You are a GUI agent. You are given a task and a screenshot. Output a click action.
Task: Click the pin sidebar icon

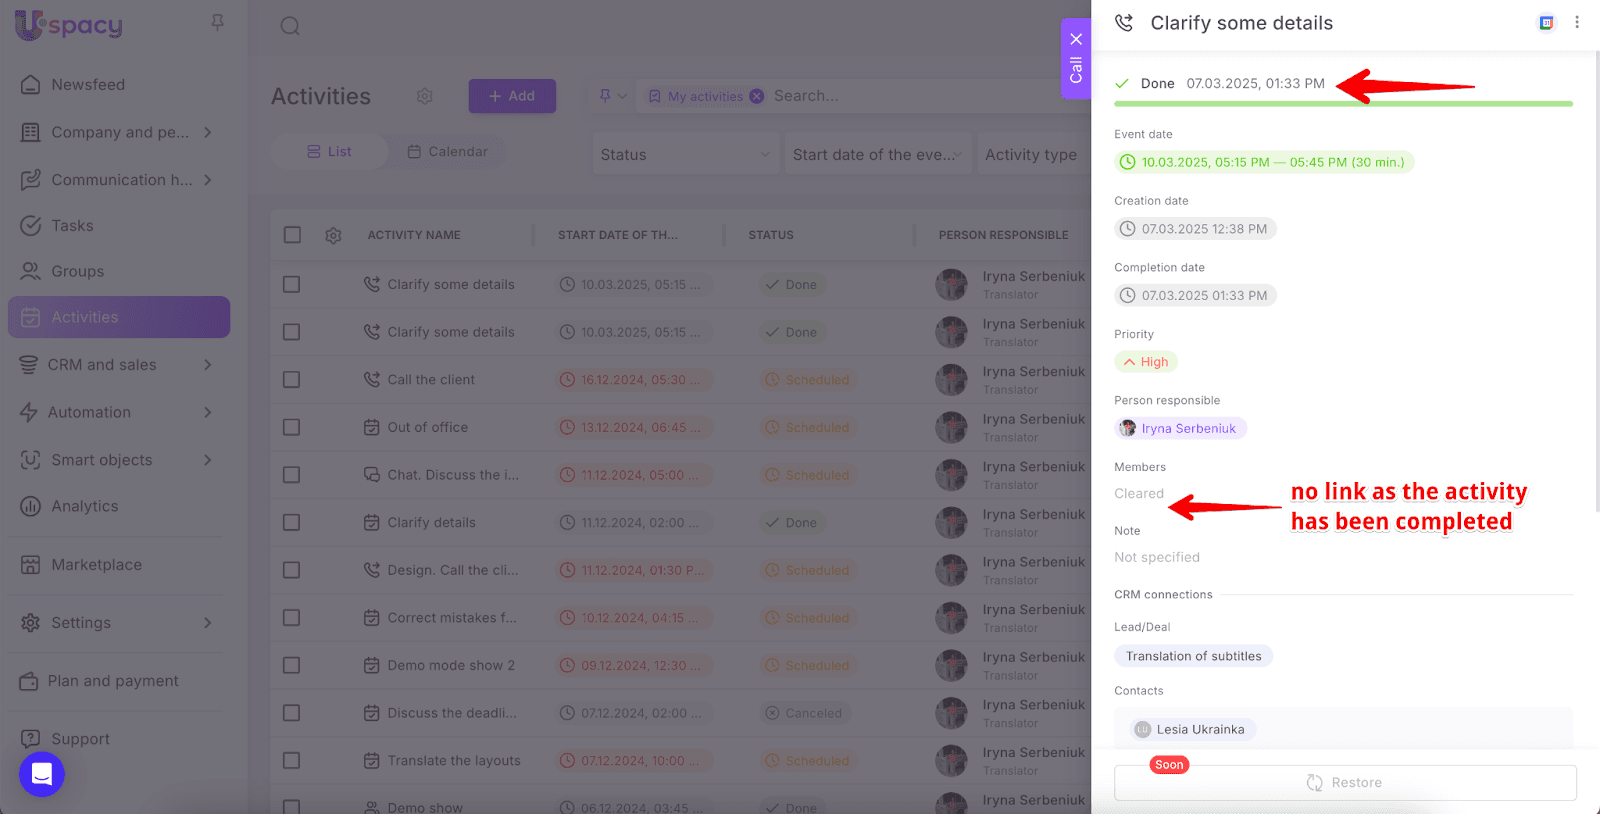[217, 22]
